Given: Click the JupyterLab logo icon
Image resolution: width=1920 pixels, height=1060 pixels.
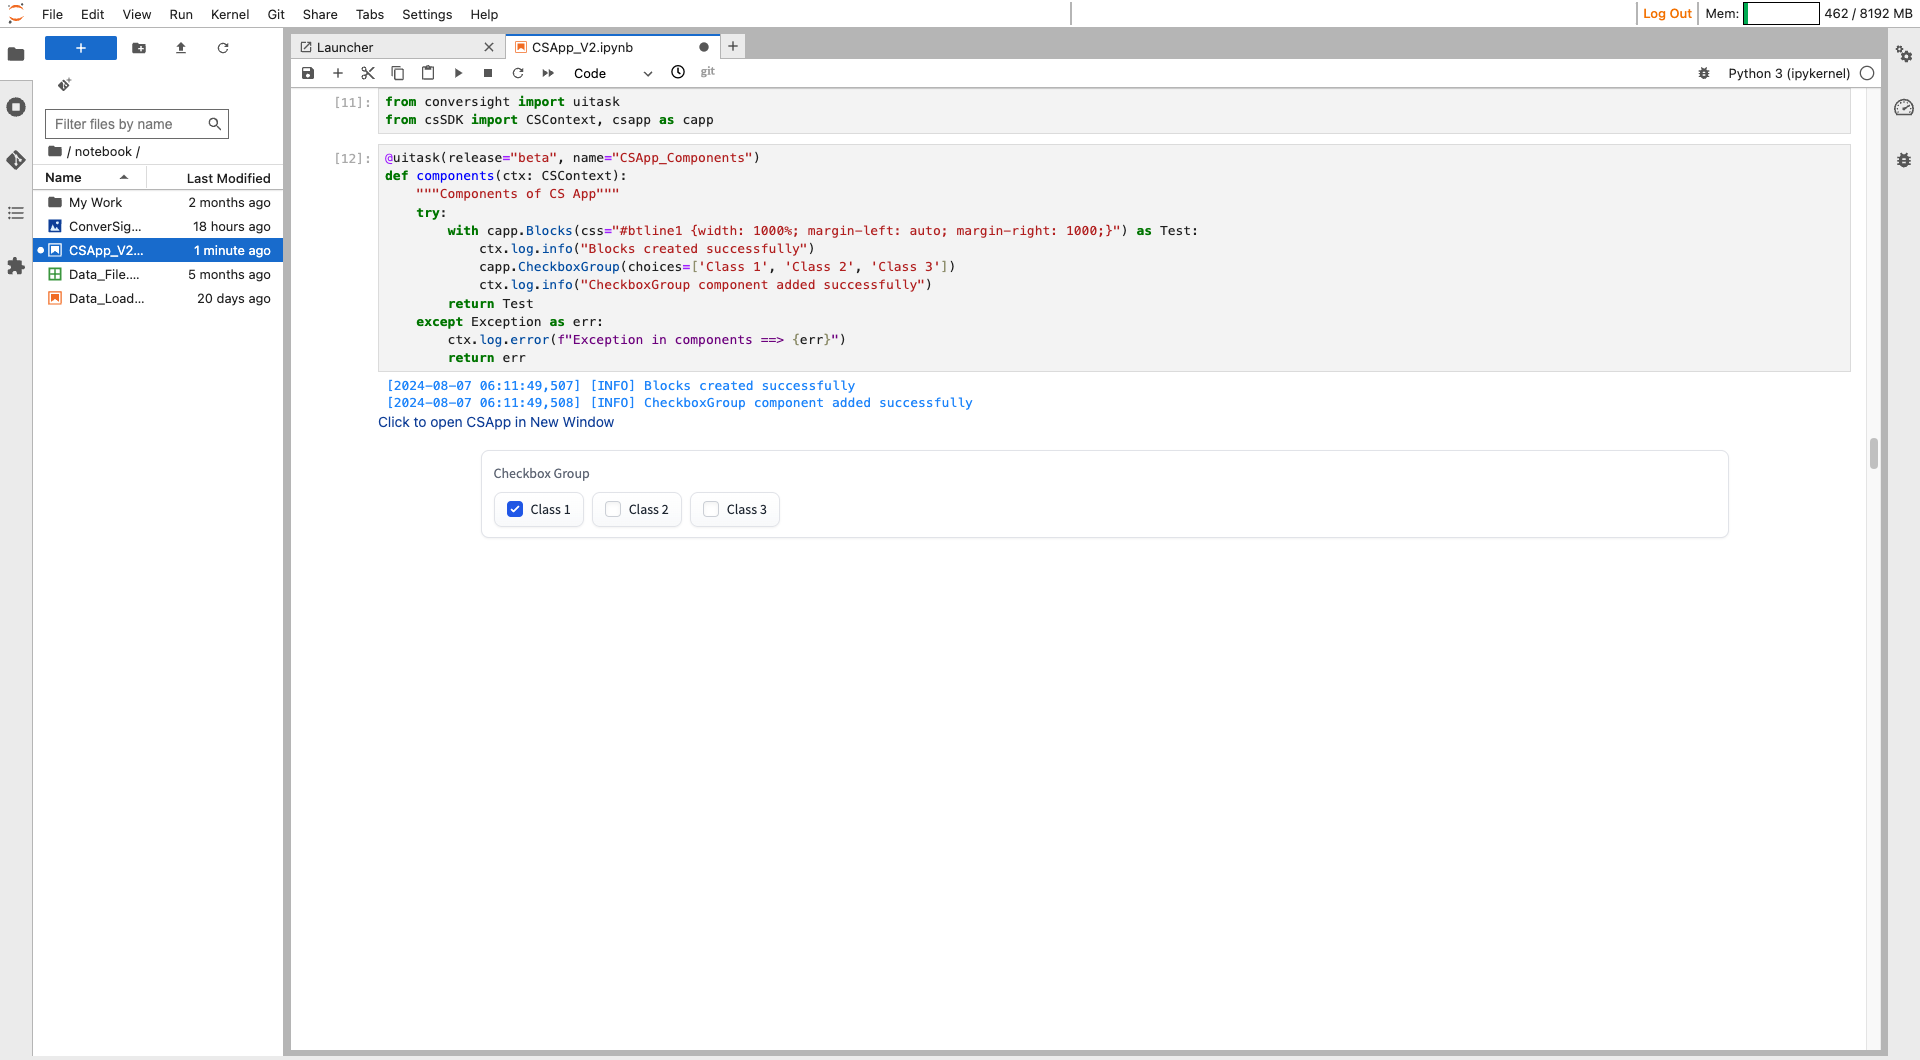Looking at the screenshot, I should pos(16,14).
